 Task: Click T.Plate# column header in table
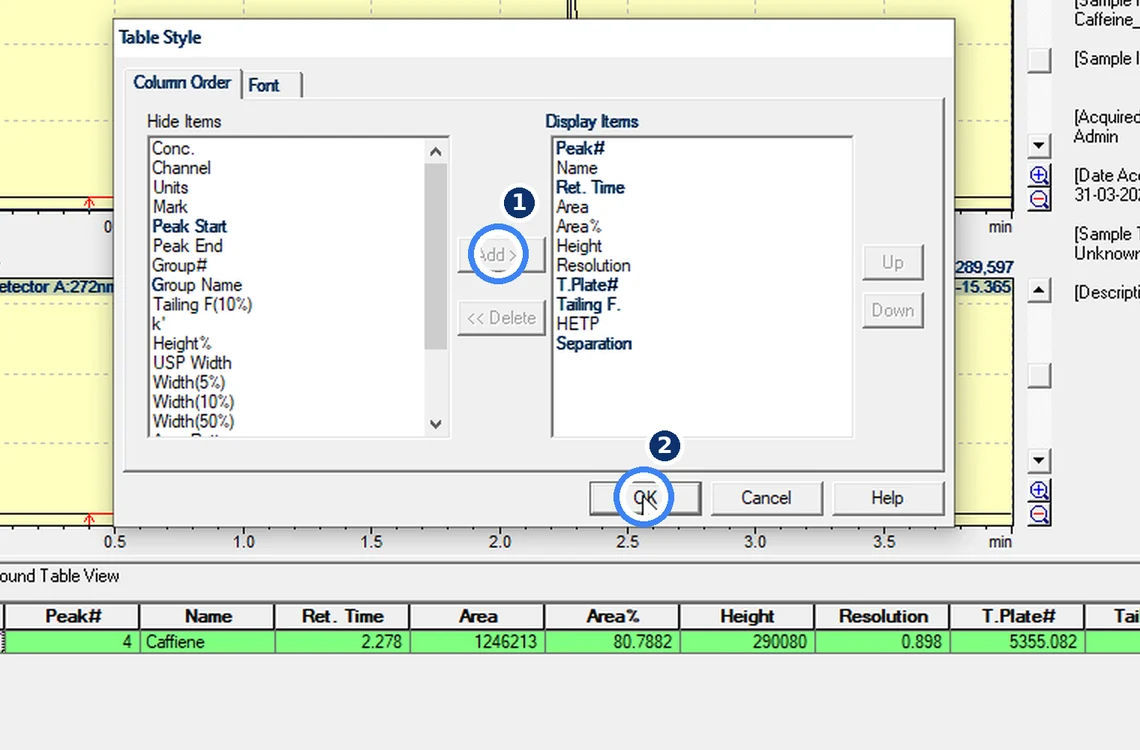pos(1017,616)
